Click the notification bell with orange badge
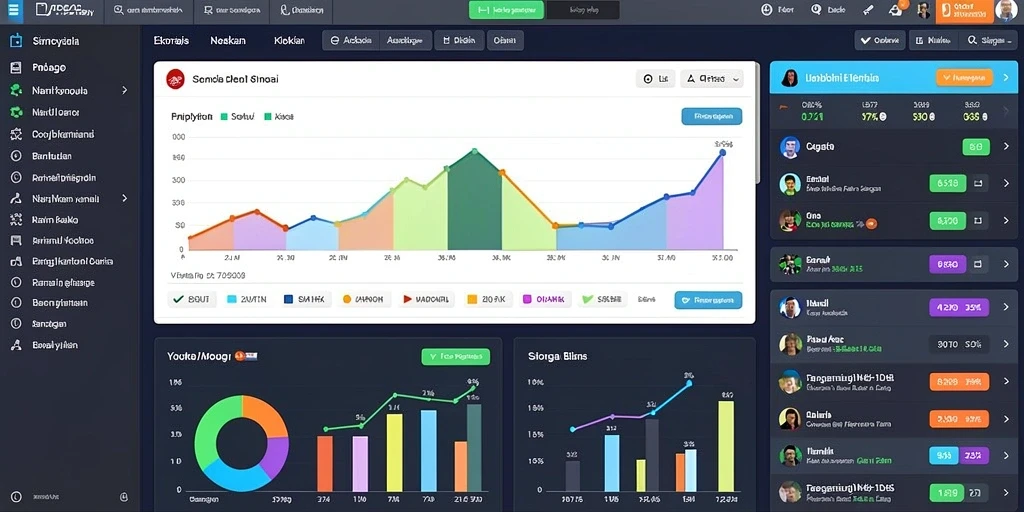Screen dimensions: 1024x512 click(x=896, y=10)
